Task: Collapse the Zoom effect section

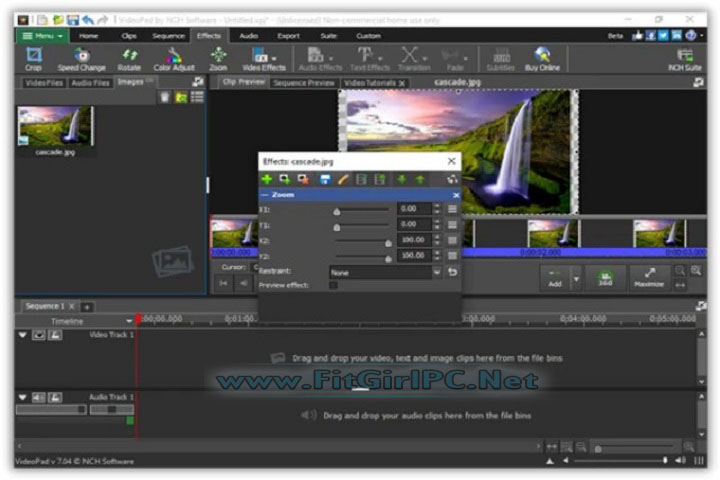Action: coord(265,195)
